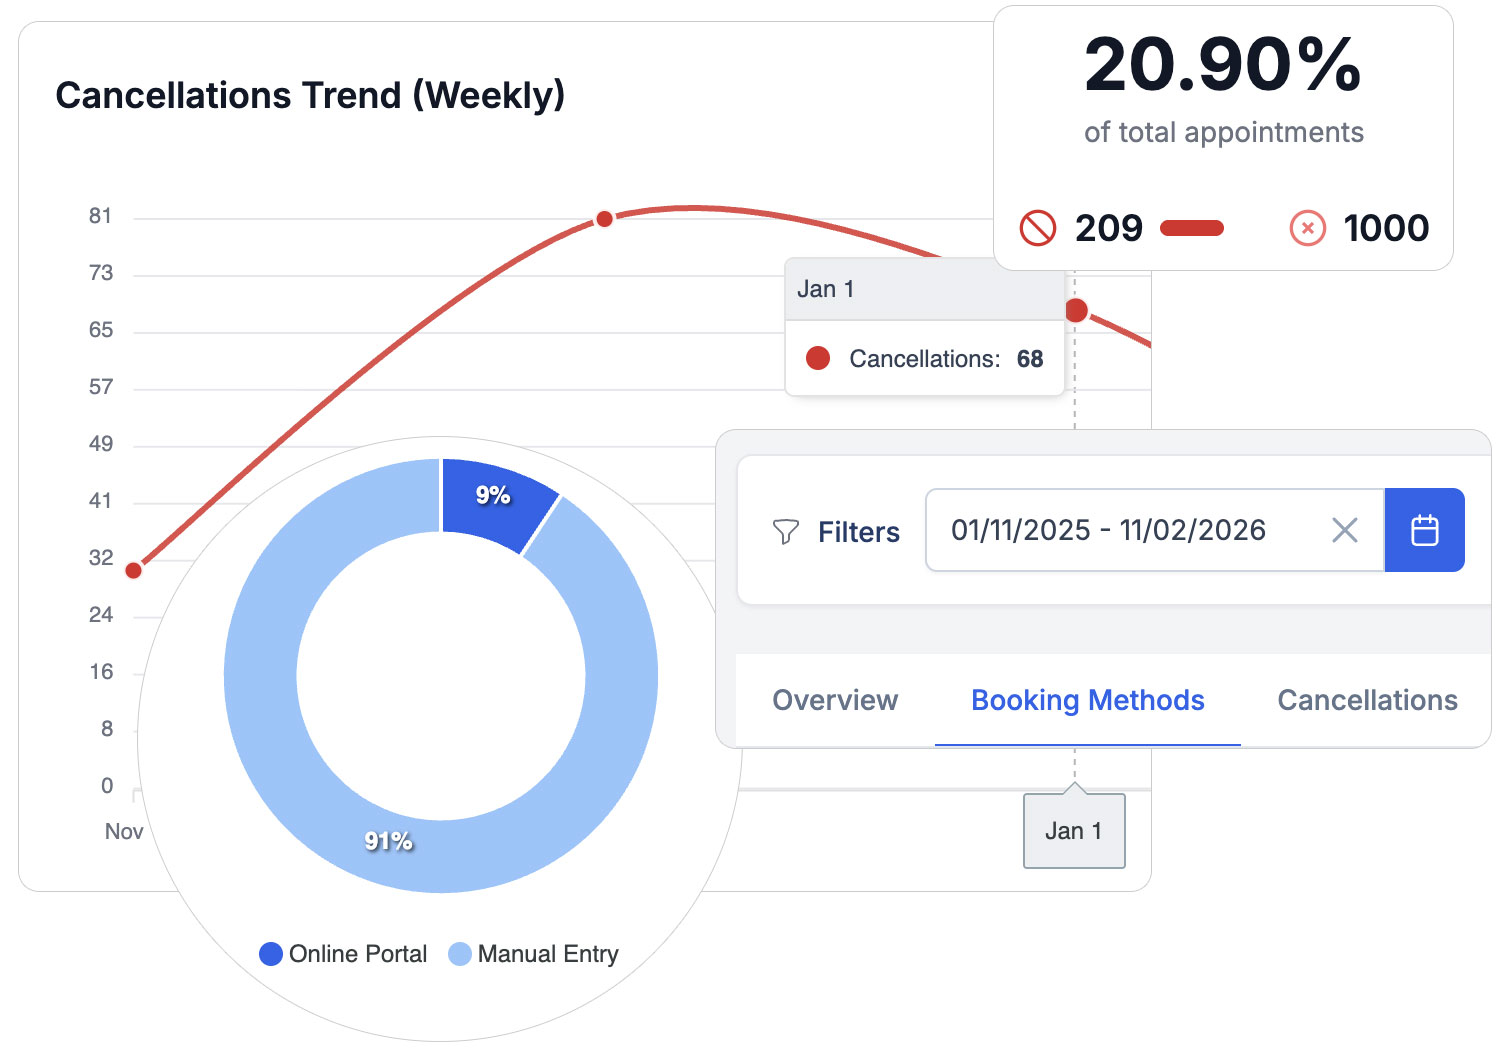Click the Jan 1 axis marker label

pos(1073,830)
